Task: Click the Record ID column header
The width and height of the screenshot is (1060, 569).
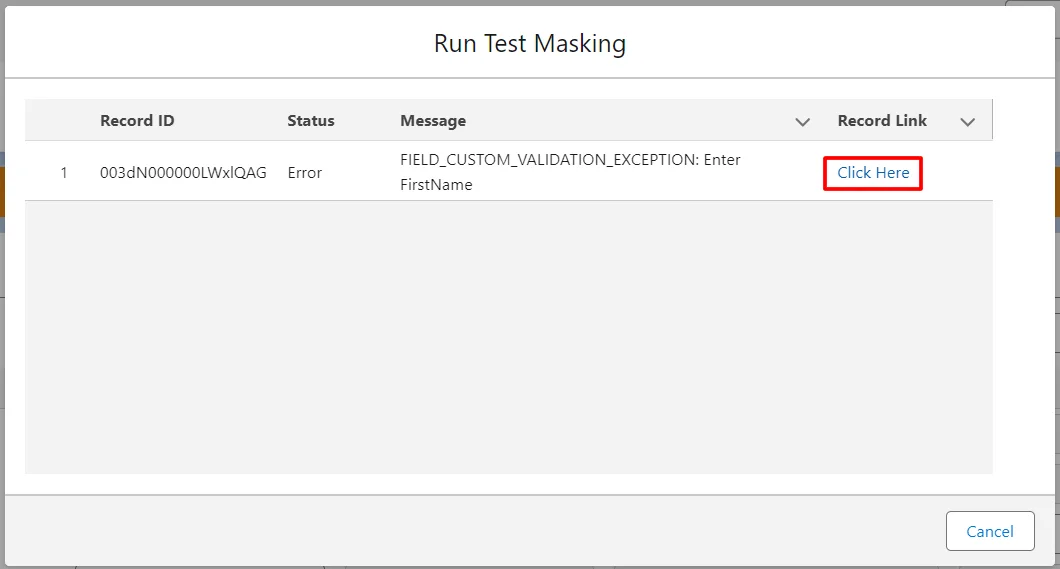Action: coord(137,121)
